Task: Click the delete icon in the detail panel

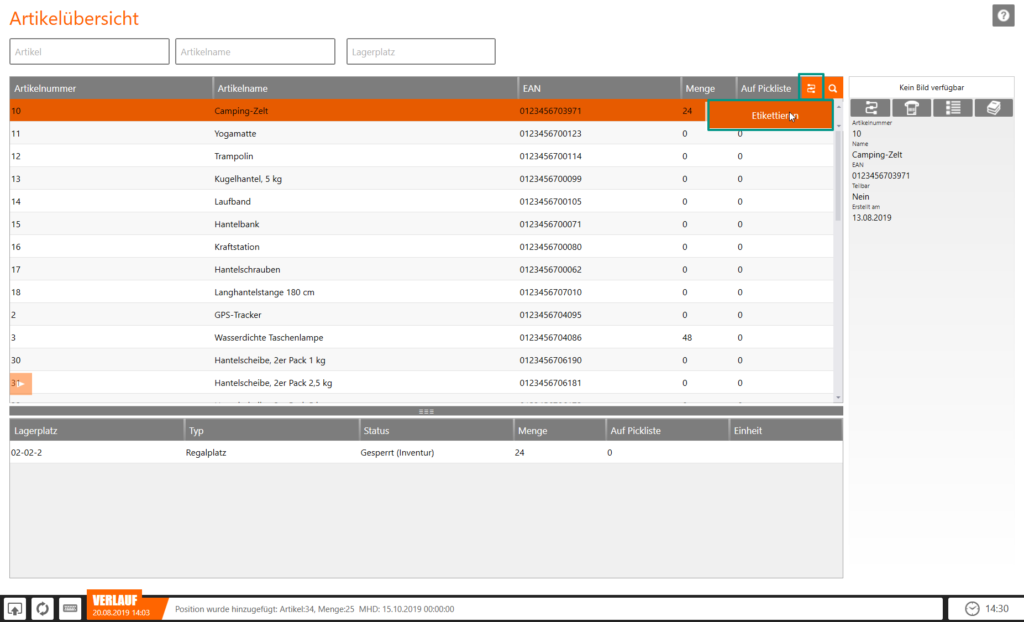Action: tap(910, 107)
